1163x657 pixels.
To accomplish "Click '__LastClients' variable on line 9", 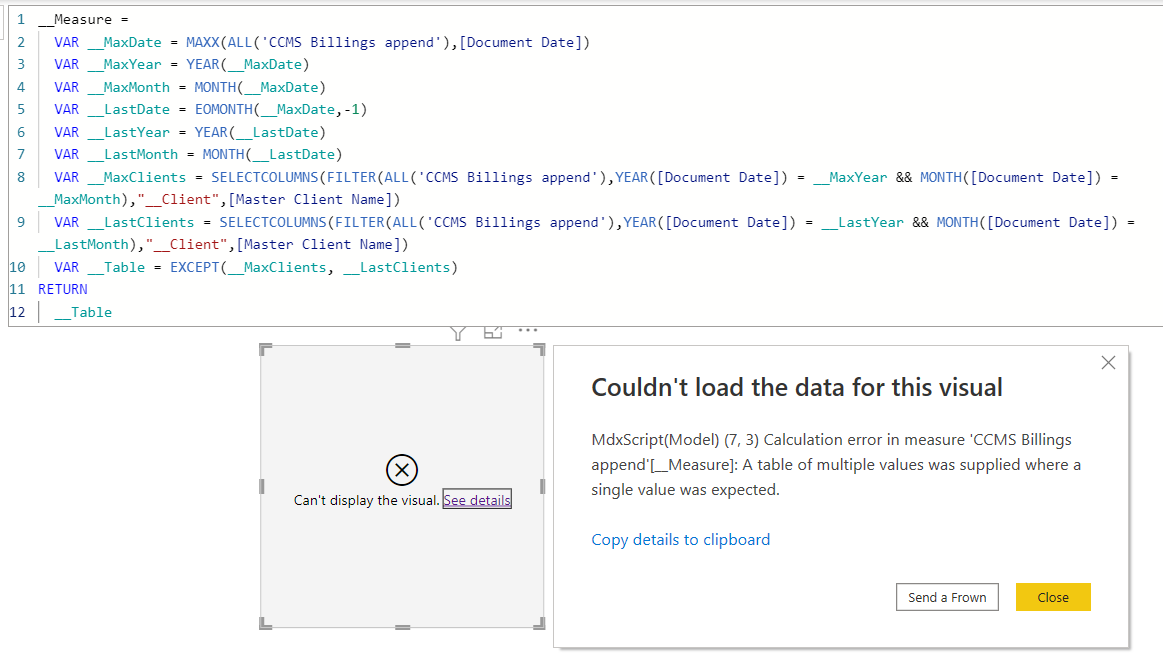I will pos(141,222).
